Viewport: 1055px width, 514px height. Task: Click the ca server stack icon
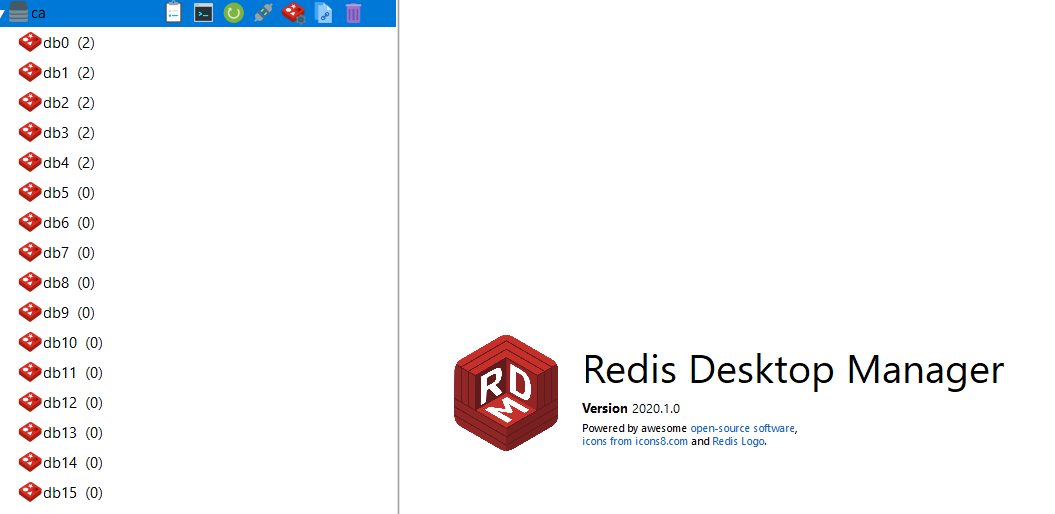point(19,13)
